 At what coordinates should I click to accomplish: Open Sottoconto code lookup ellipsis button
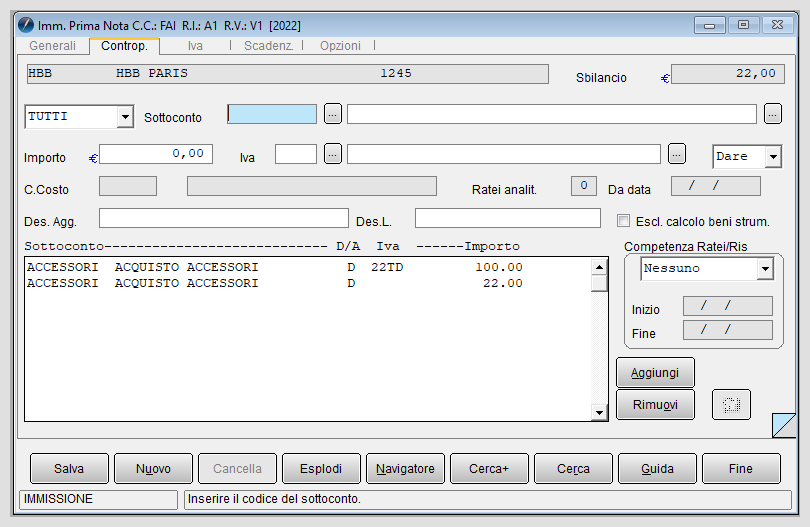333,114
